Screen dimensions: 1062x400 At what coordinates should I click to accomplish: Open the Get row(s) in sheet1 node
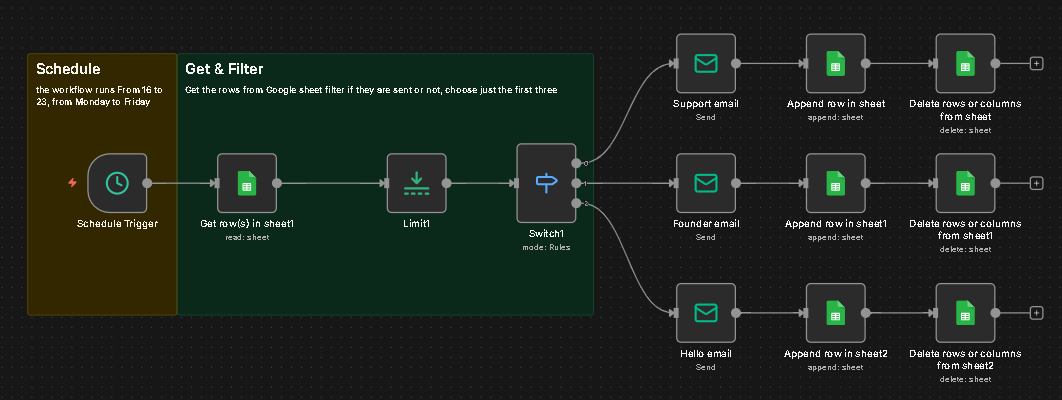pos(246,183)
